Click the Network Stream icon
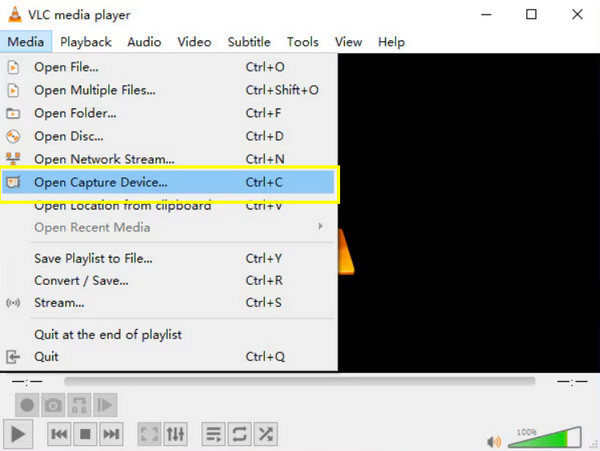 click(13, 159)
